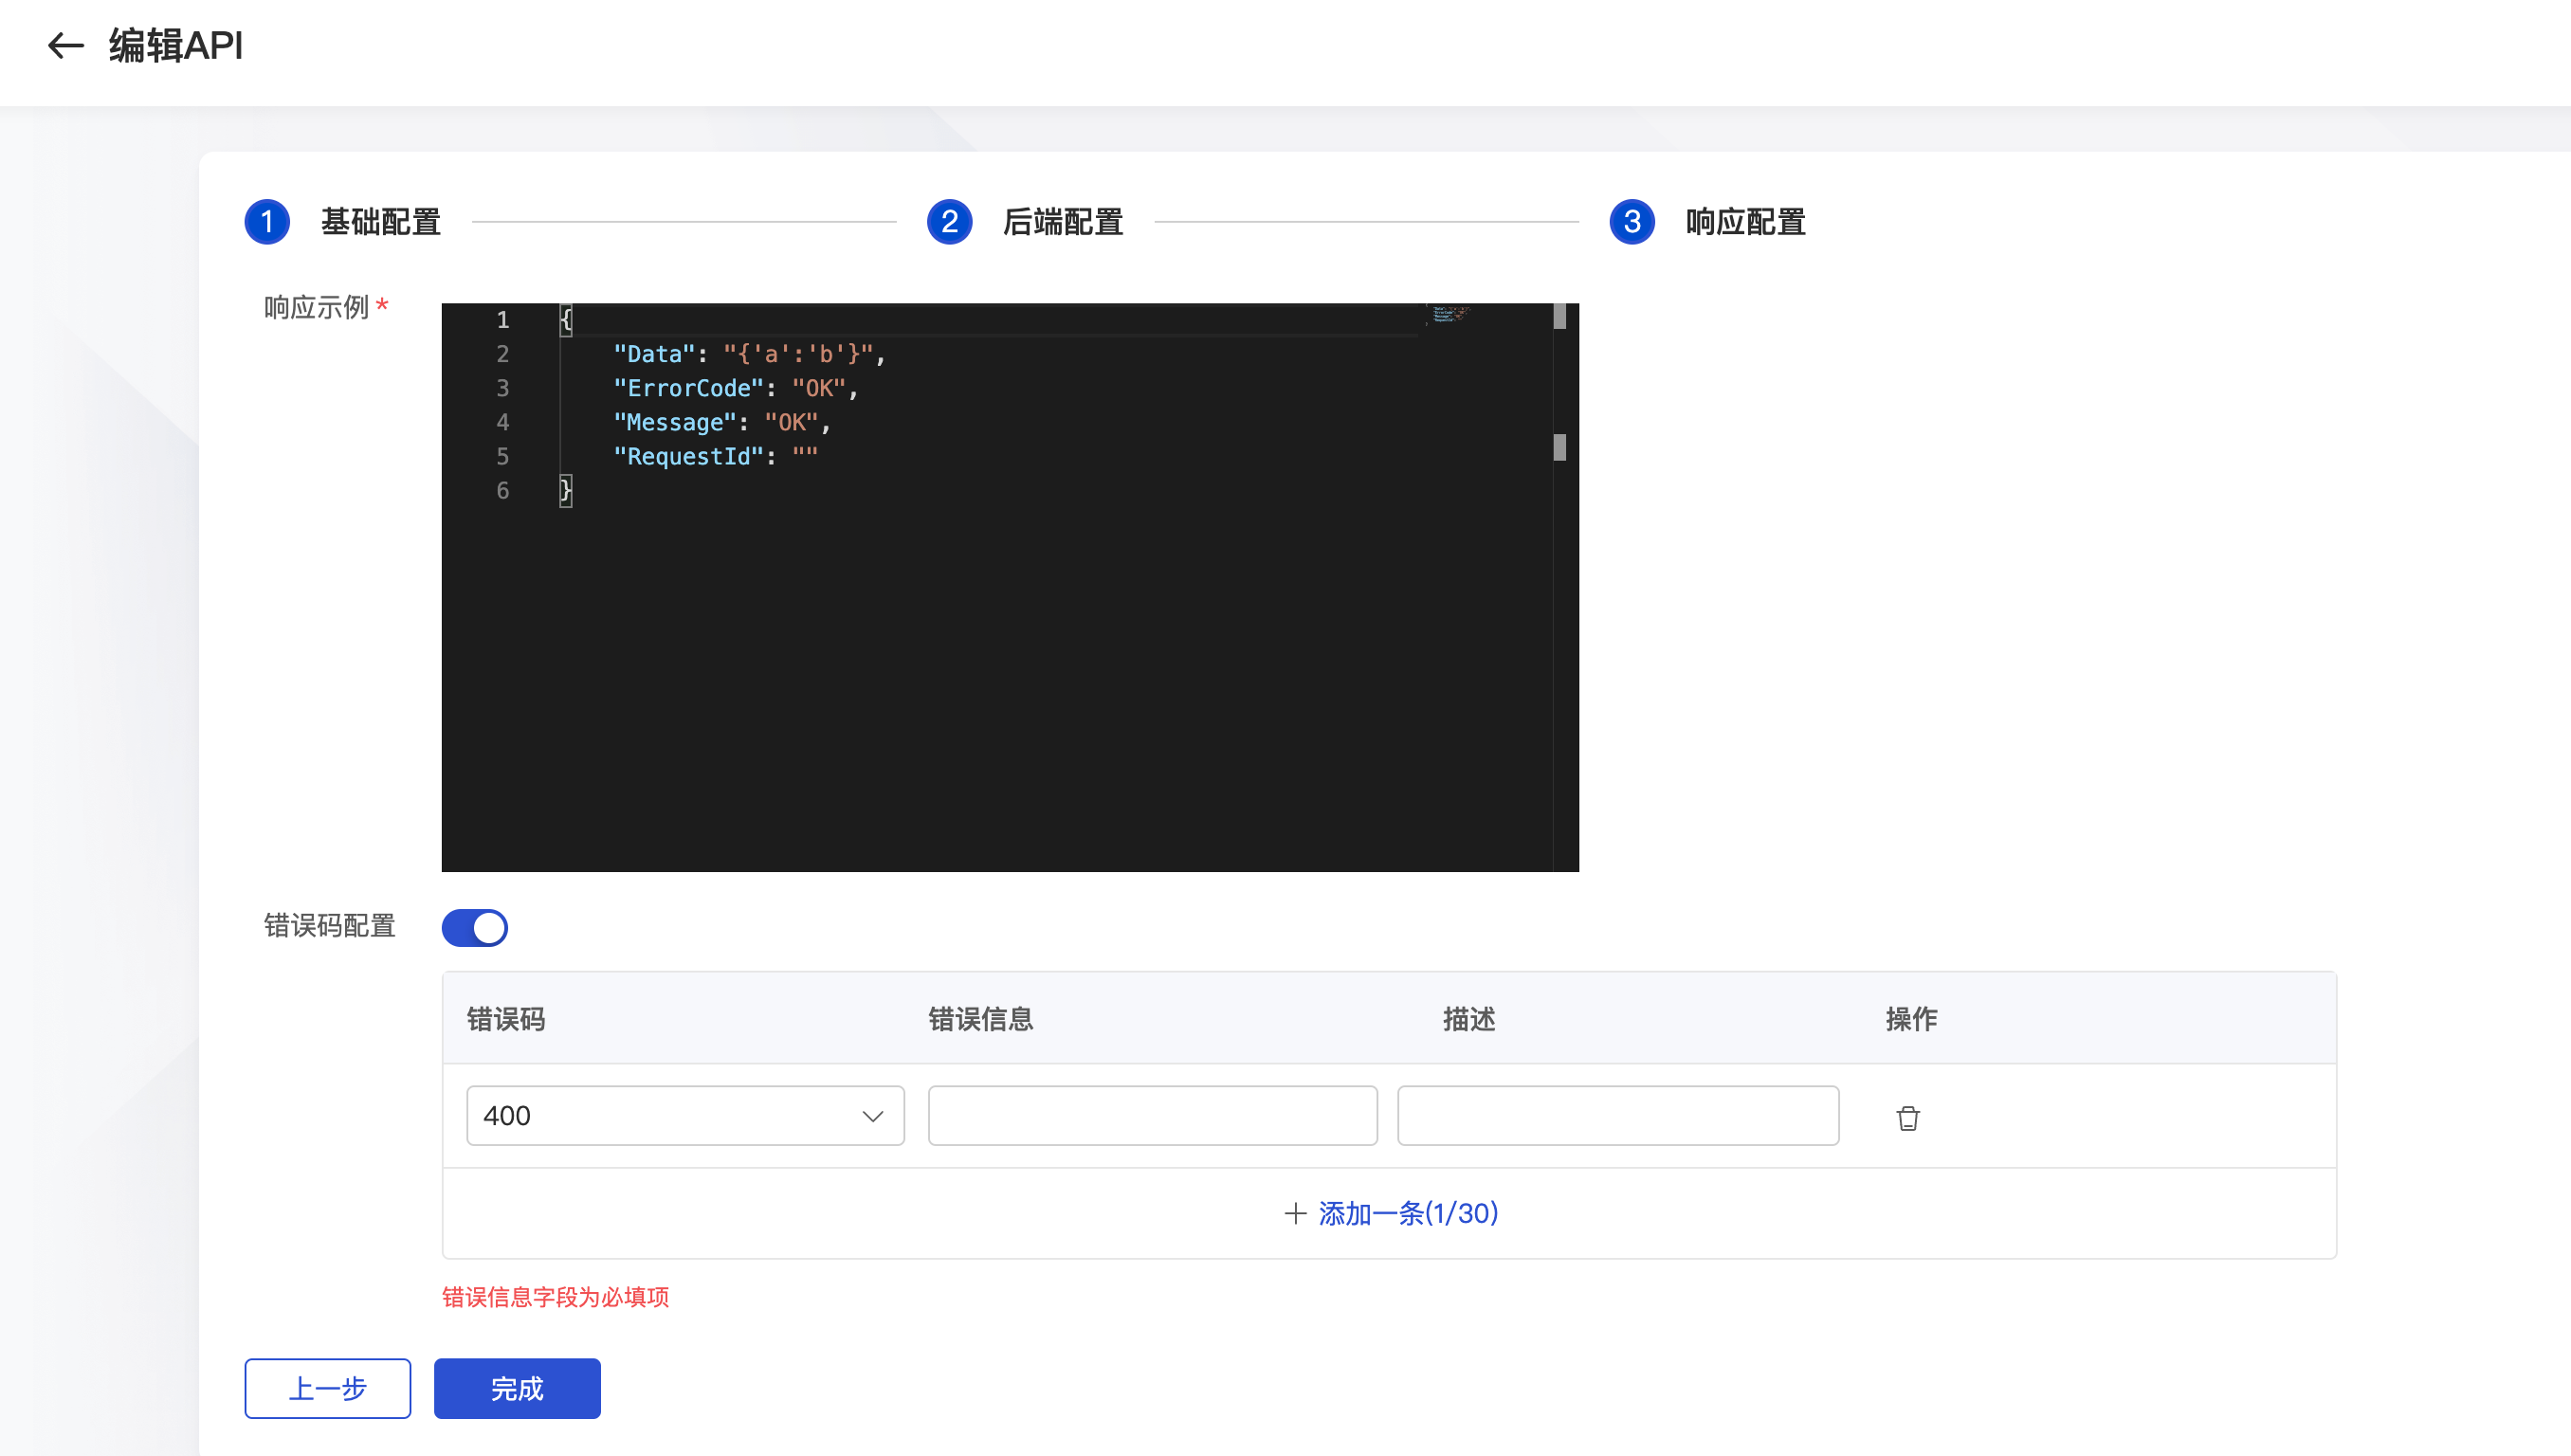The height and width of the screenshot is (1456, 2571).
Task: Click the 完成 button
Action: click(x=517, y=1388)
